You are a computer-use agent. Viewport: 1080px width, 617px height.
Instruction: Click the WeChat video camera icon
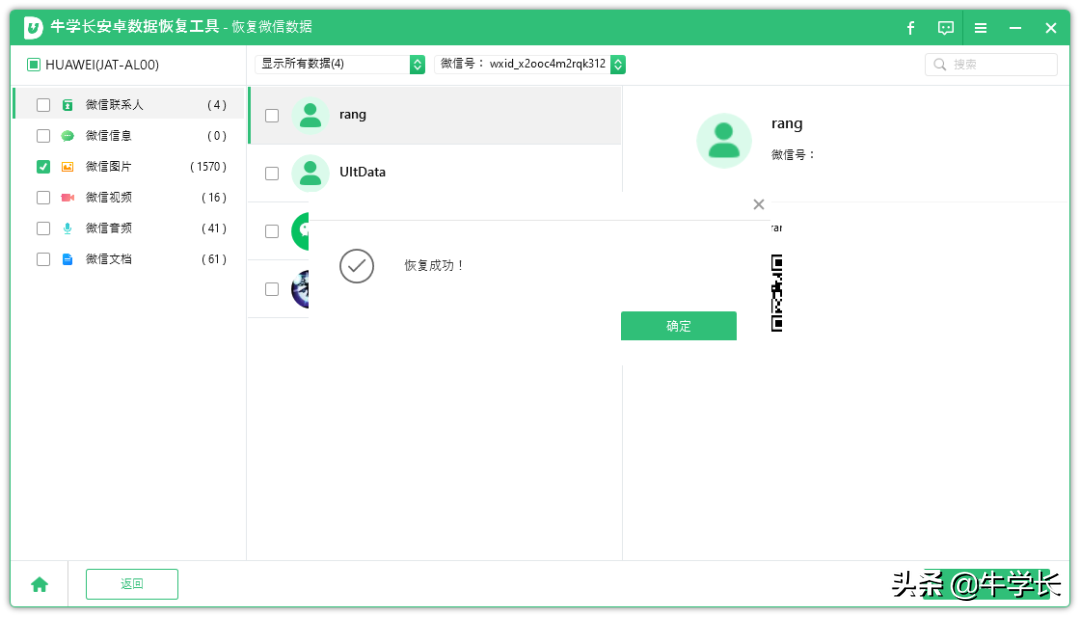[68, 198]
